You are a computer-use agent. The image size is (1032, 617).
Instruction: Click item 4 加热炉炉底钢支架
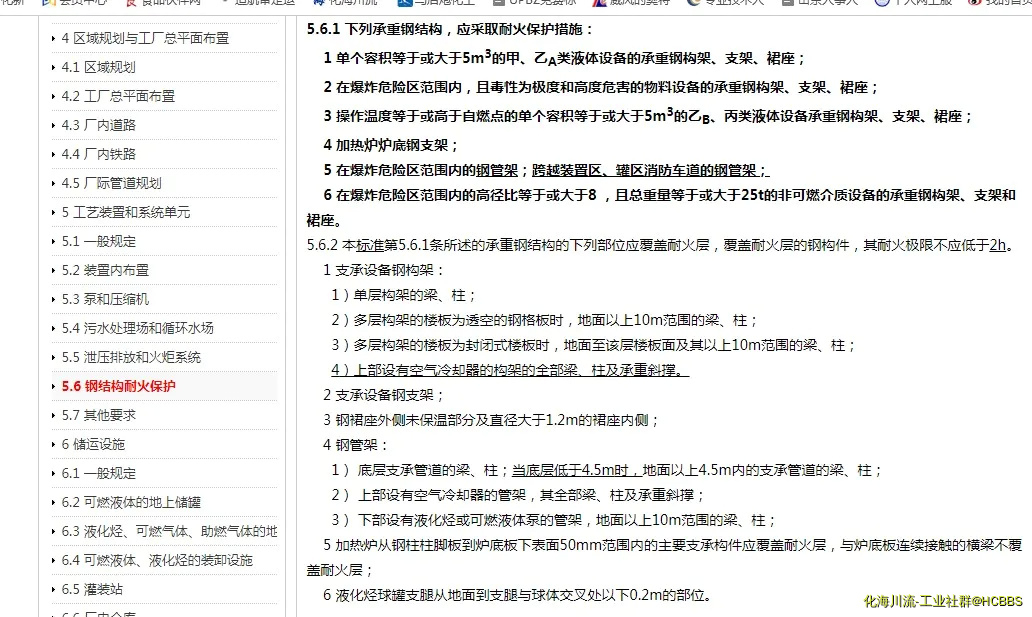390,145
